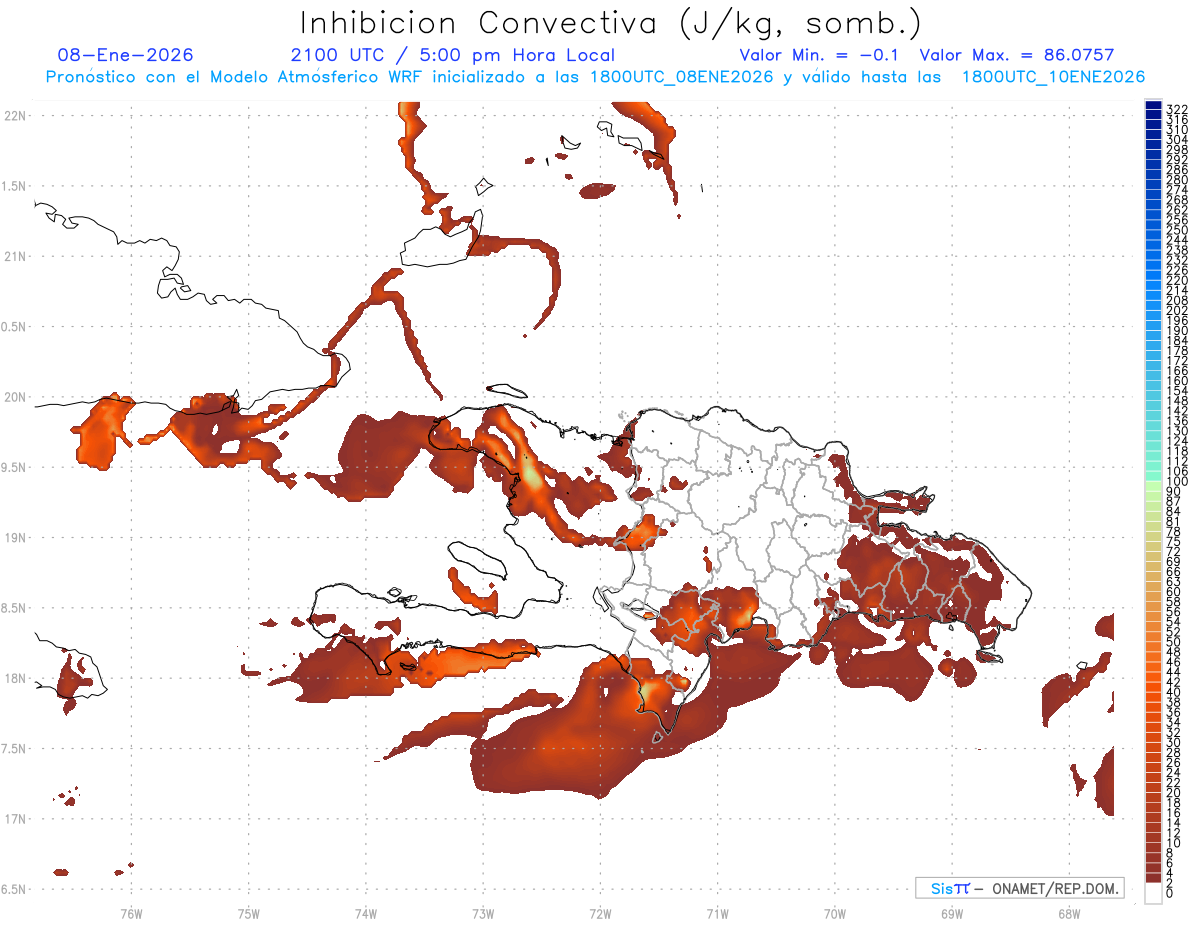Click the '20N' latitude label

[x=15, y=397]
